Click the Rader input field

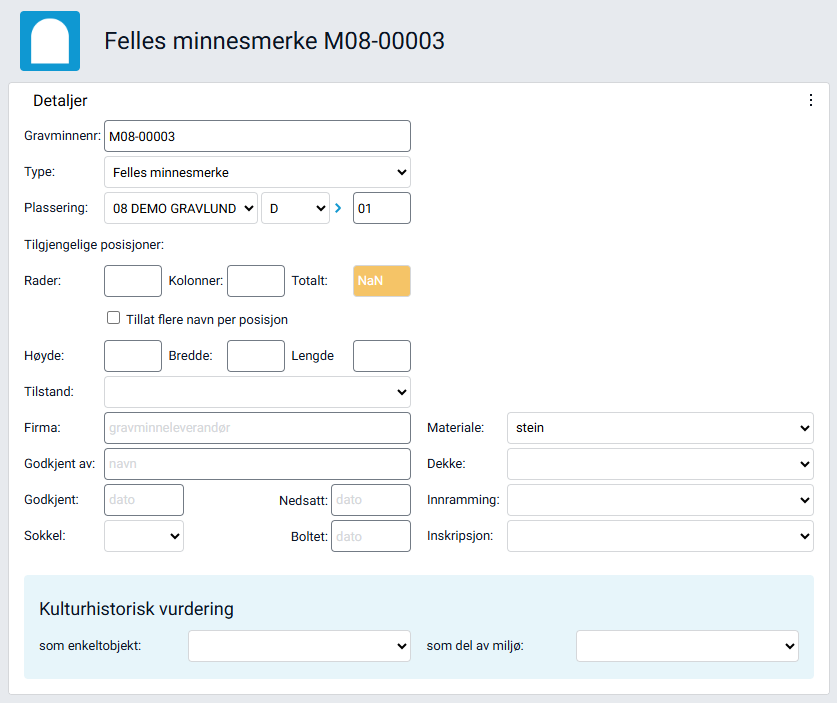click(x=132, y=280)
